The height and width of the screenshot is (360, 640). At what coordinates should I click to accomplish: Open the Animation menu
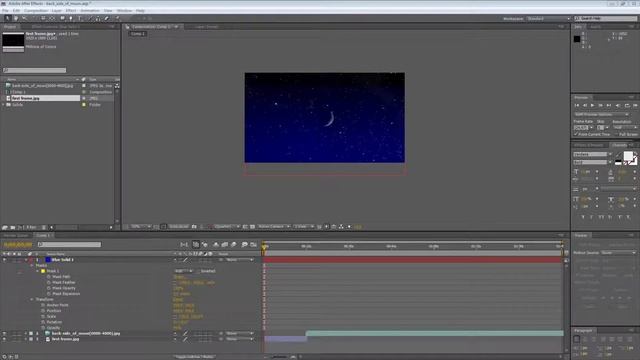click(90, 11)
